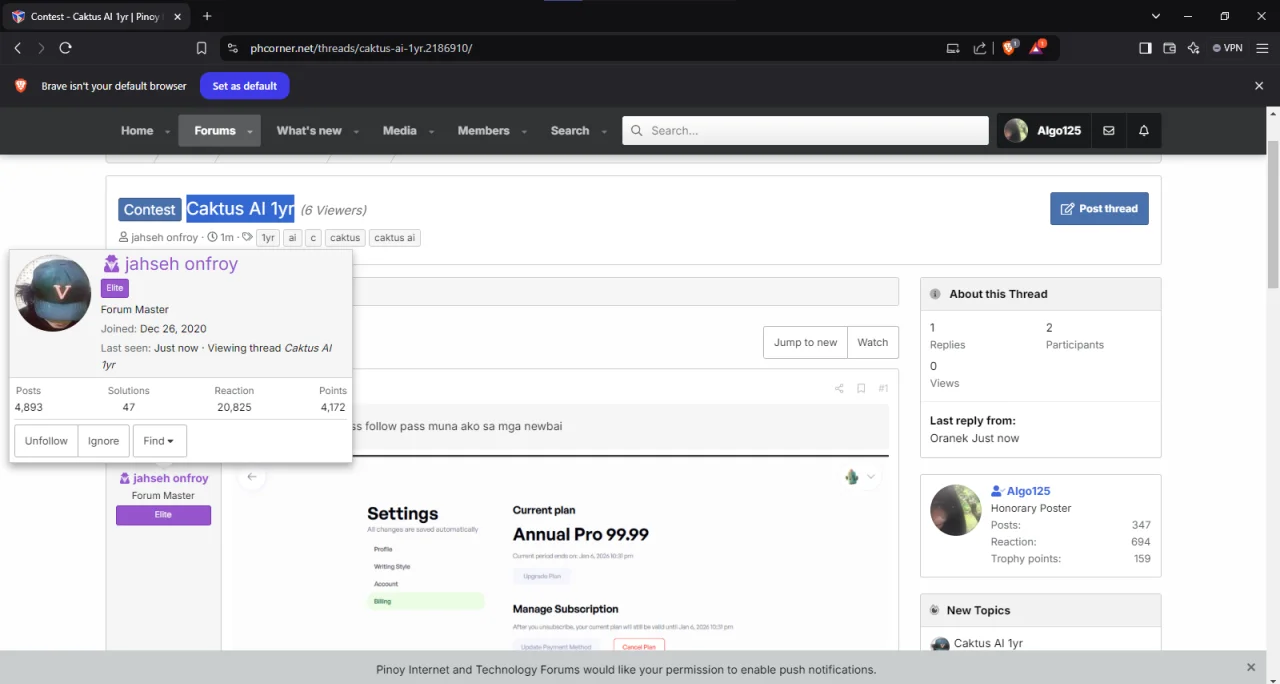The width and height of the screenshot is (1280, 684).
Task: Open the Search nav item
Action: click(570, 131)
